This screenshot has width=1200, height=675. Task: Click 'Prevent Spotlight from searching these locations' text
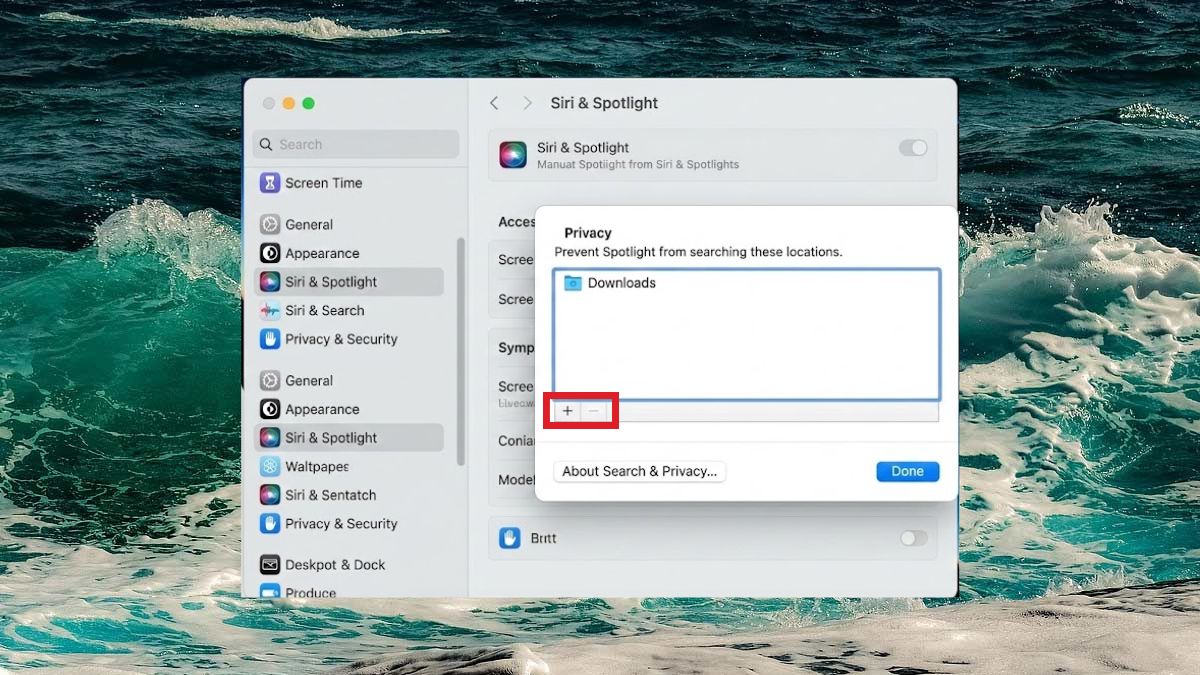[x=699, y=252]
